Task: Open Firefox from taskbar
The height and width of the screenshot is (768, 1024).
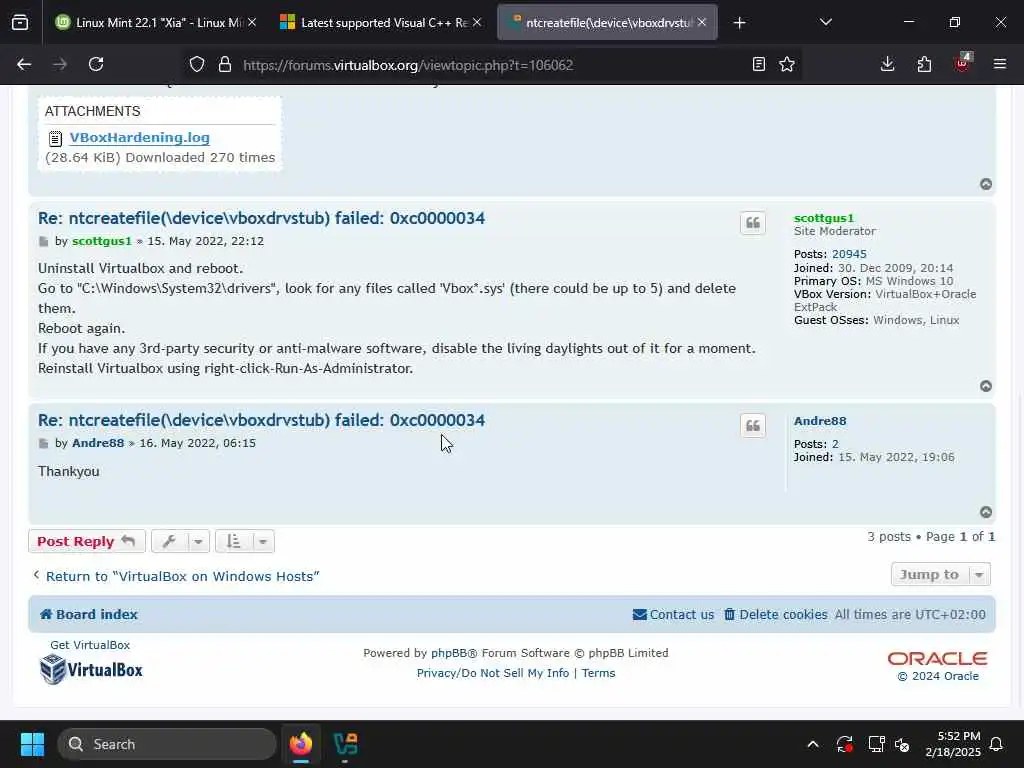Action: click(x=300, y=744)
